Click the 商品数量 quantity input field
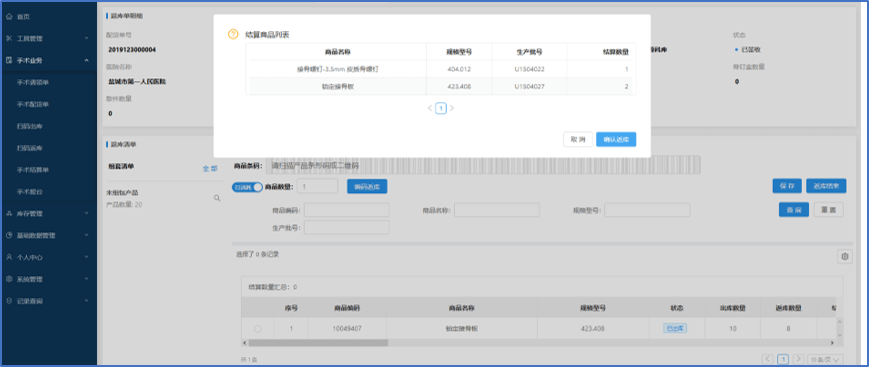869x367 pixels. point(318,187)
